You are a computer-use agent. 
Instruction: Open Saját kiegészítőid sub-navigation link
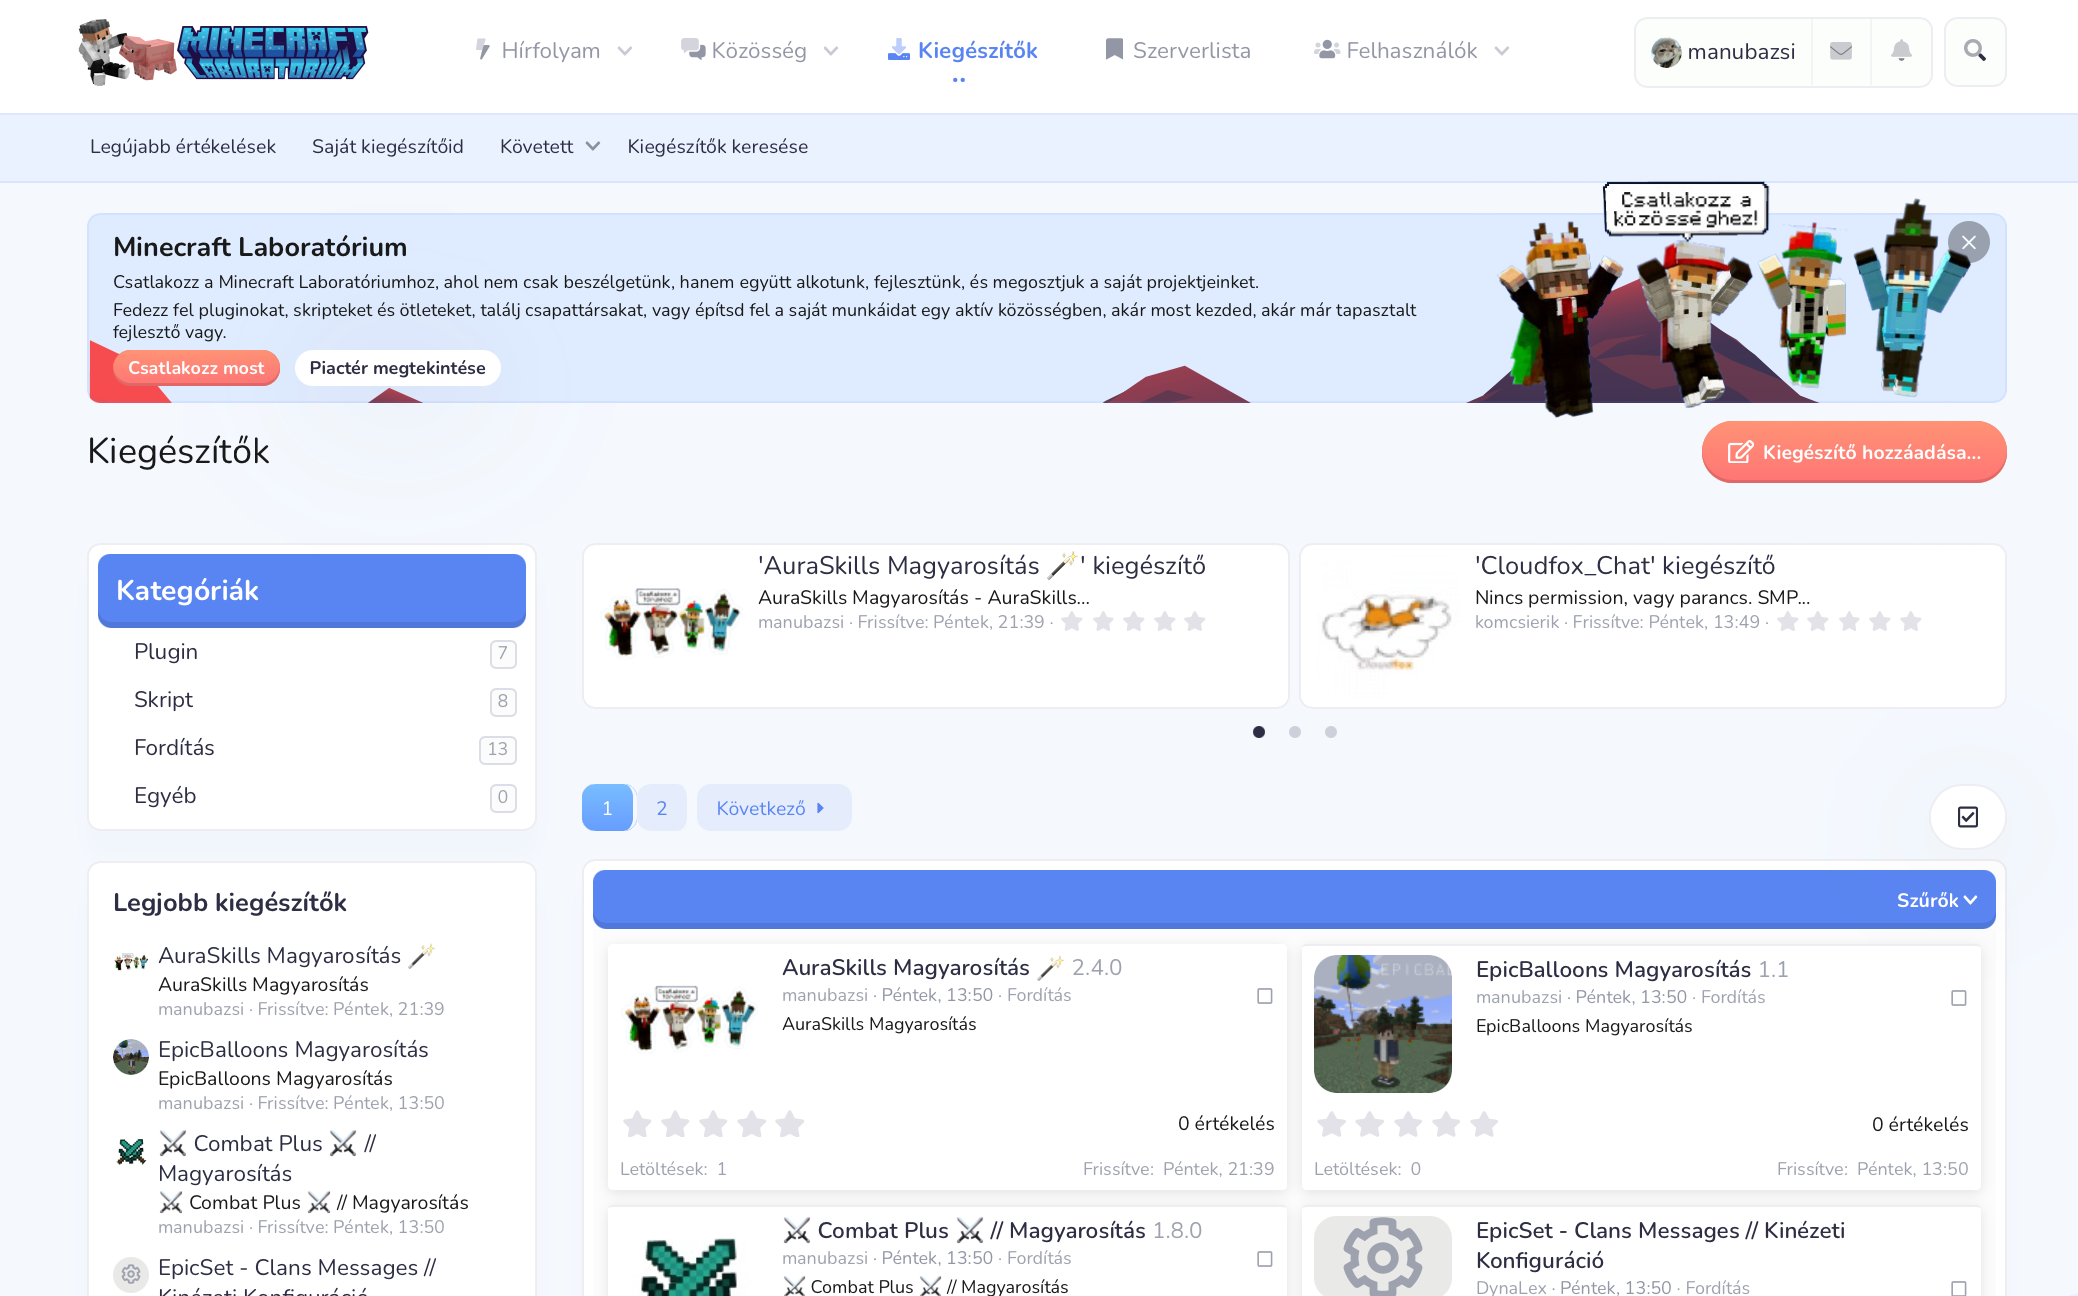click(388, 147)
